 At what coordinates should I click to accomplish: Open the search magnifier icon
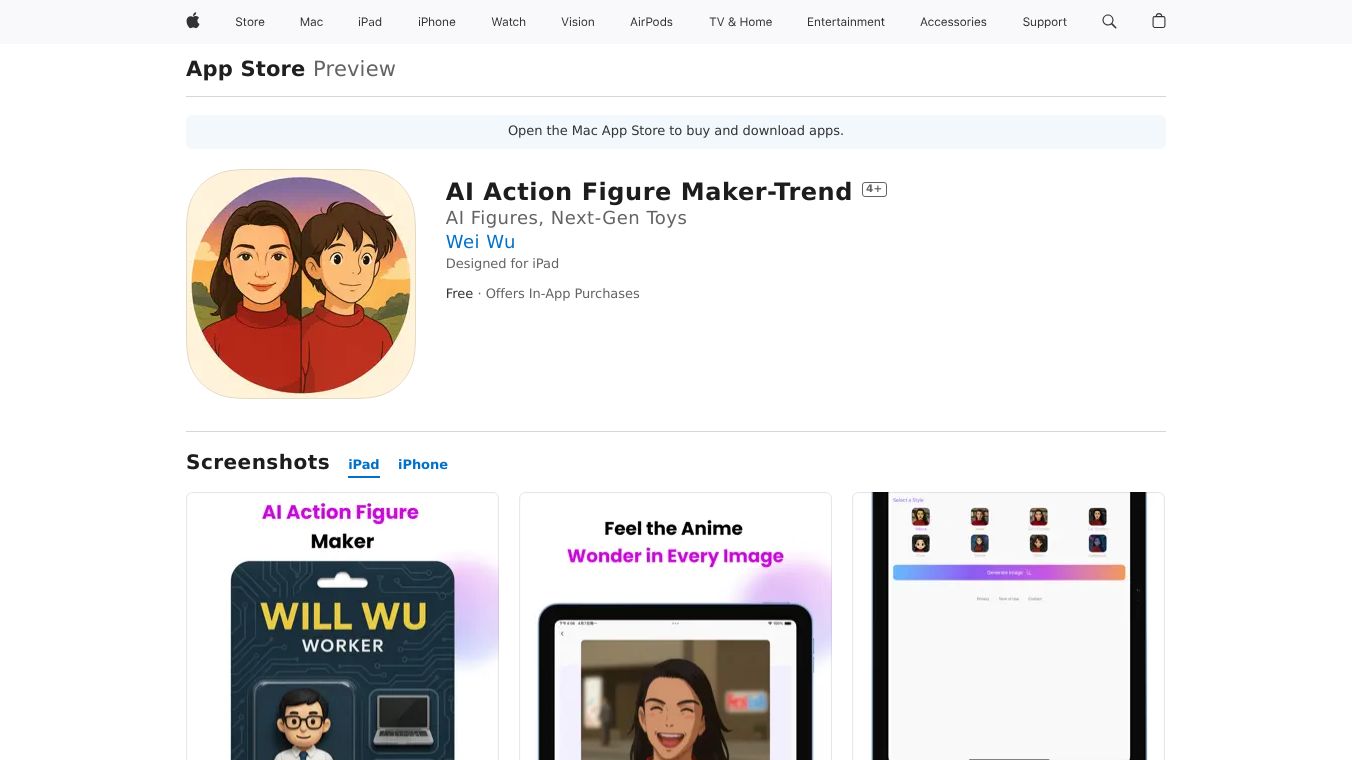tap(1109, 21)
